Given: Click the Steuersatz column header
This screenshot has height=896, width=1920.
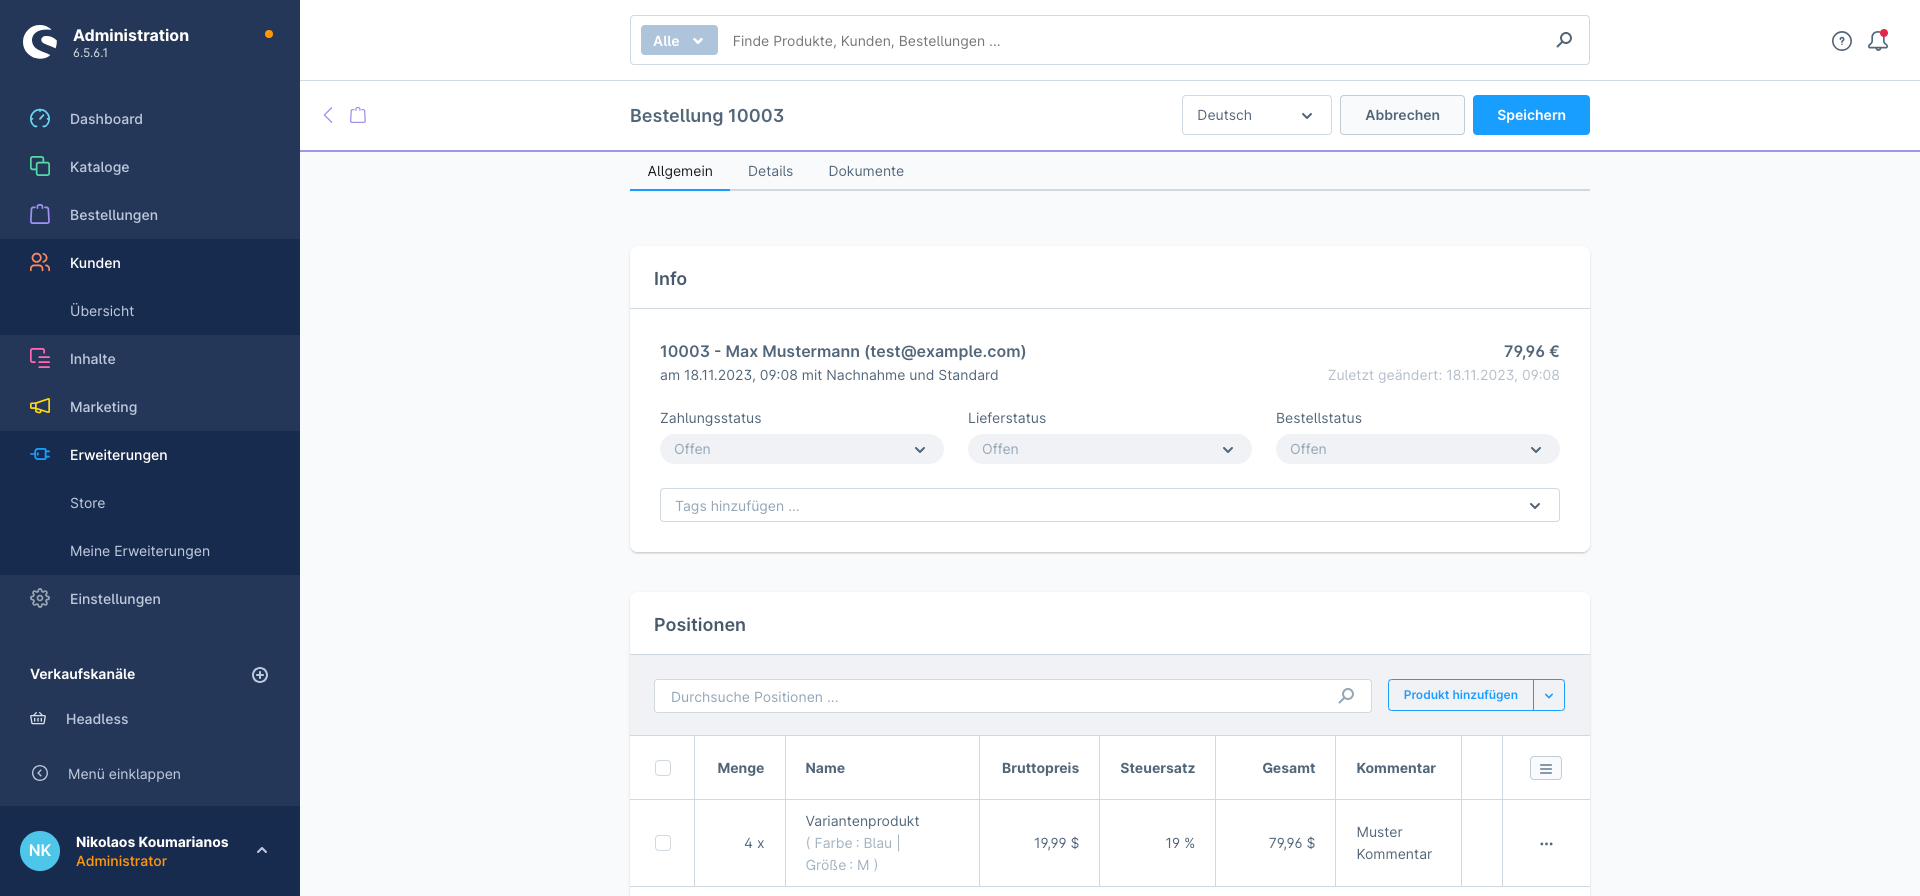Looking at the screenshot, I should (x=1157, y=768).
